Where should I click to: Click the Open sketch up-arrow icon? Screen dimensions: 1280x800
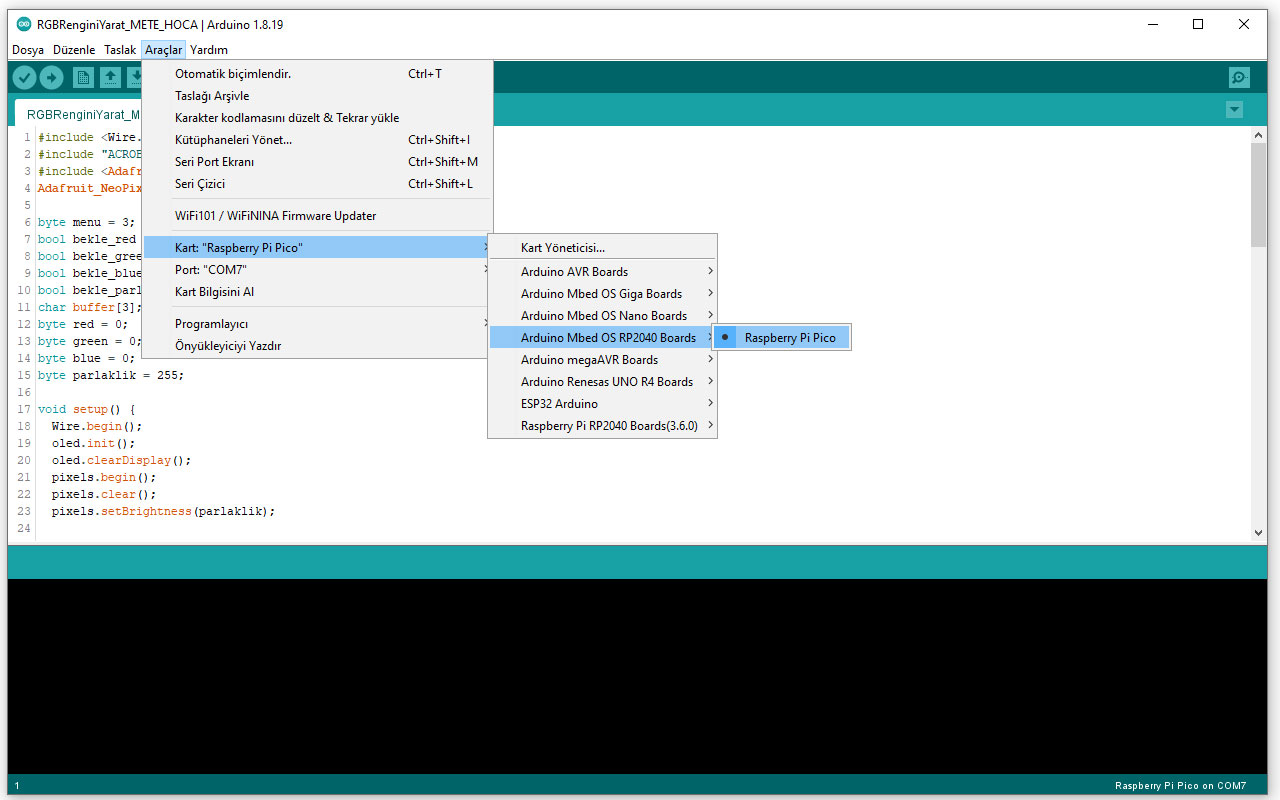coord(110,78)
